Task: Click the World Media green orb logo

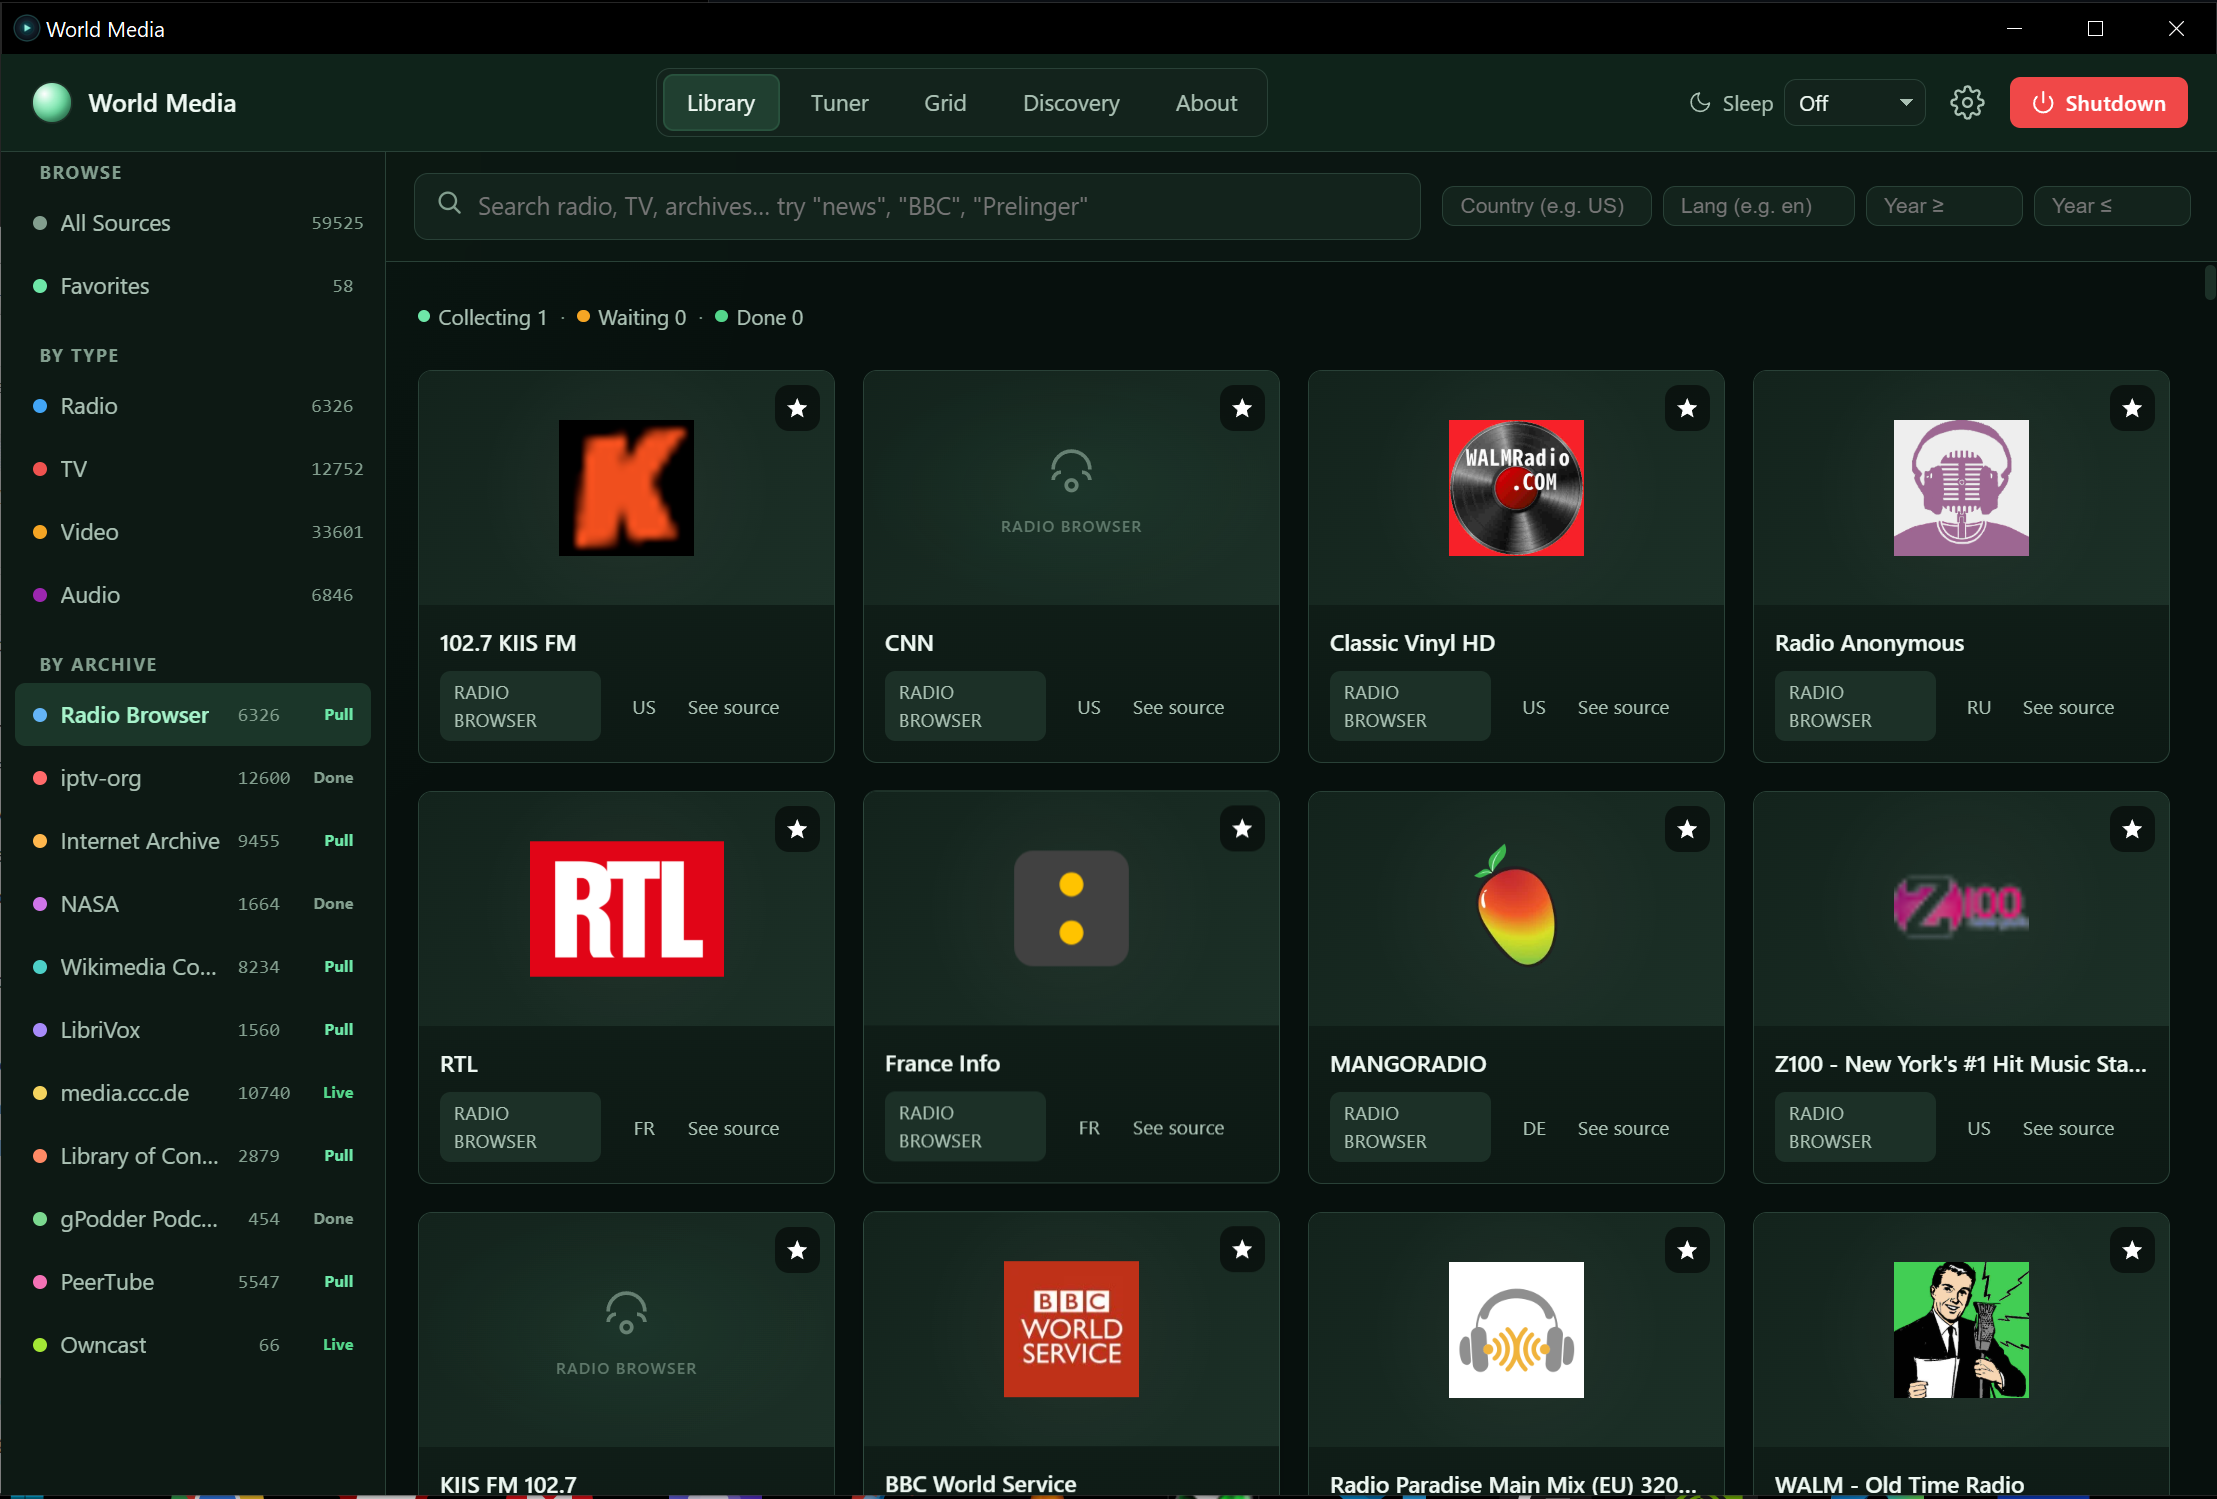Action: [x=52, y=102]
